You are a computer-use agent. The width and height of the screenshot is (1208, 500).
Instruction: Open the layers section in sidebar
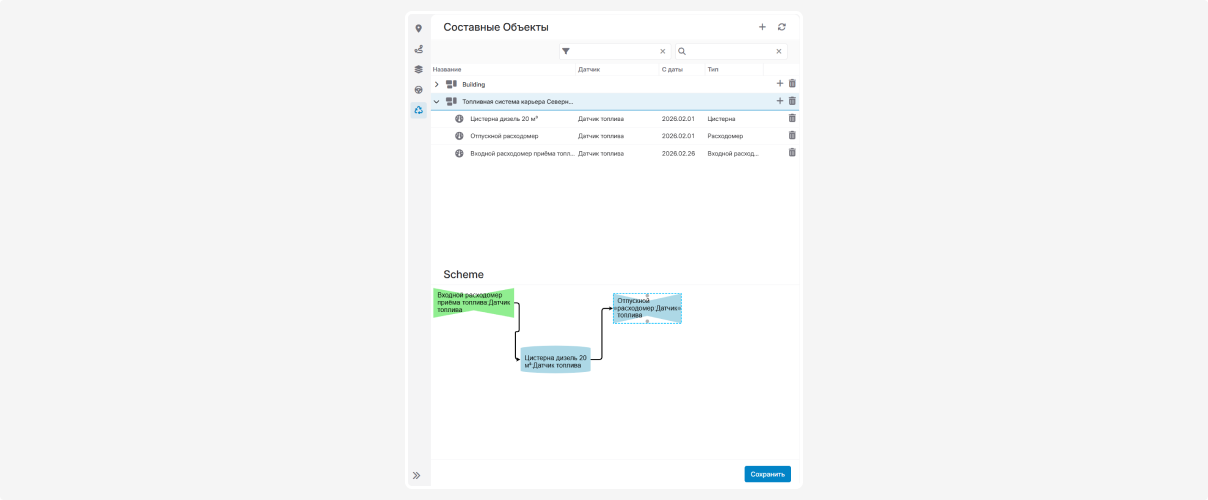point(418,69)
